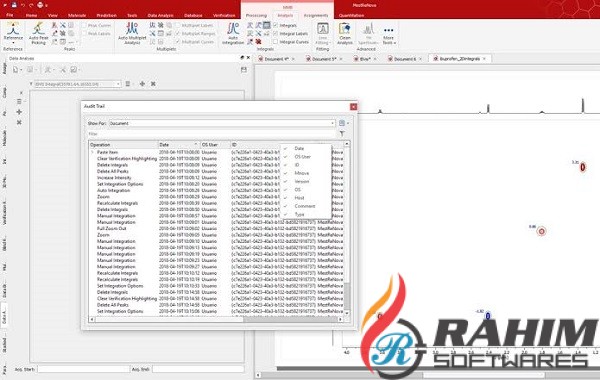This screenshot has height=380, width=600.
Task: Open the Line Fitting tool
Action: (x=323, y=33)
